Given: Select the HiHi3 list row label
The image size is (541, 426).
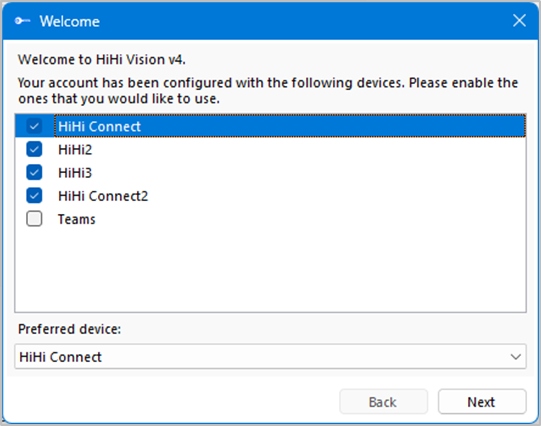Looking at the screenshot, I should point(75,173).
